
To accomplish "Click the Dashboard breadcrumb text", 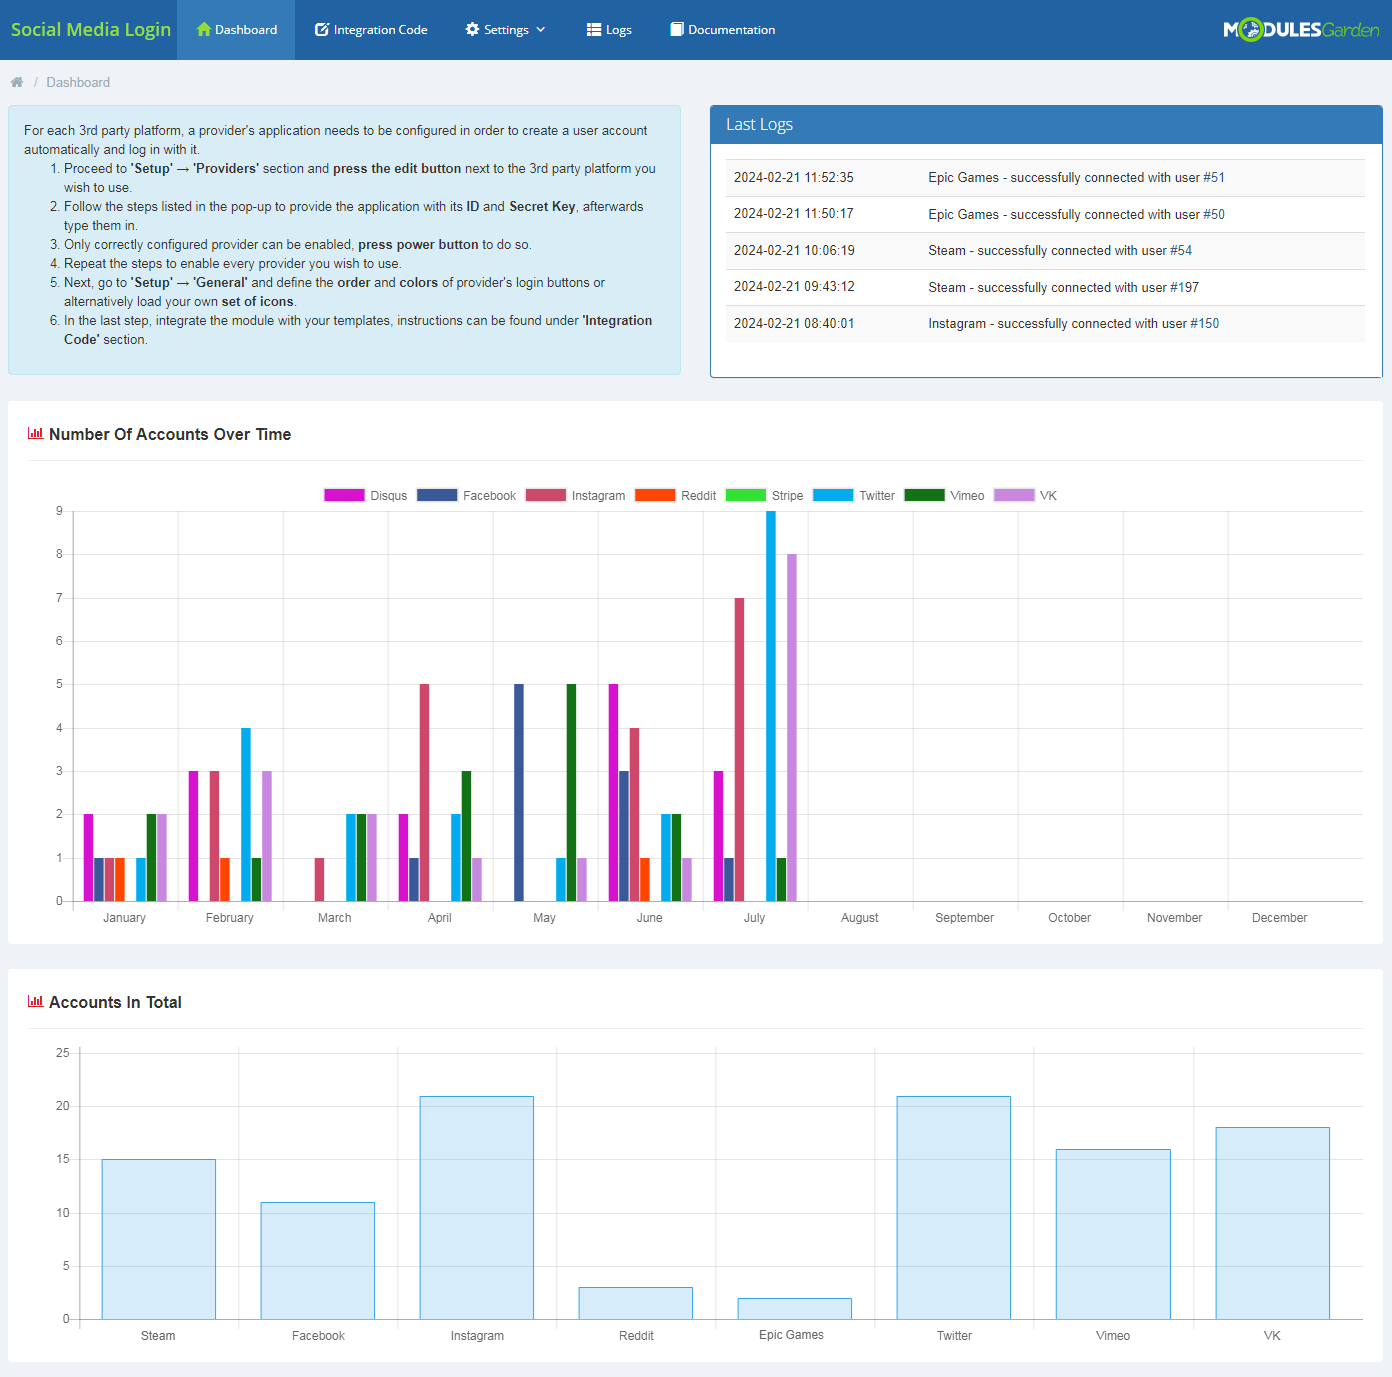I will 78,82.
